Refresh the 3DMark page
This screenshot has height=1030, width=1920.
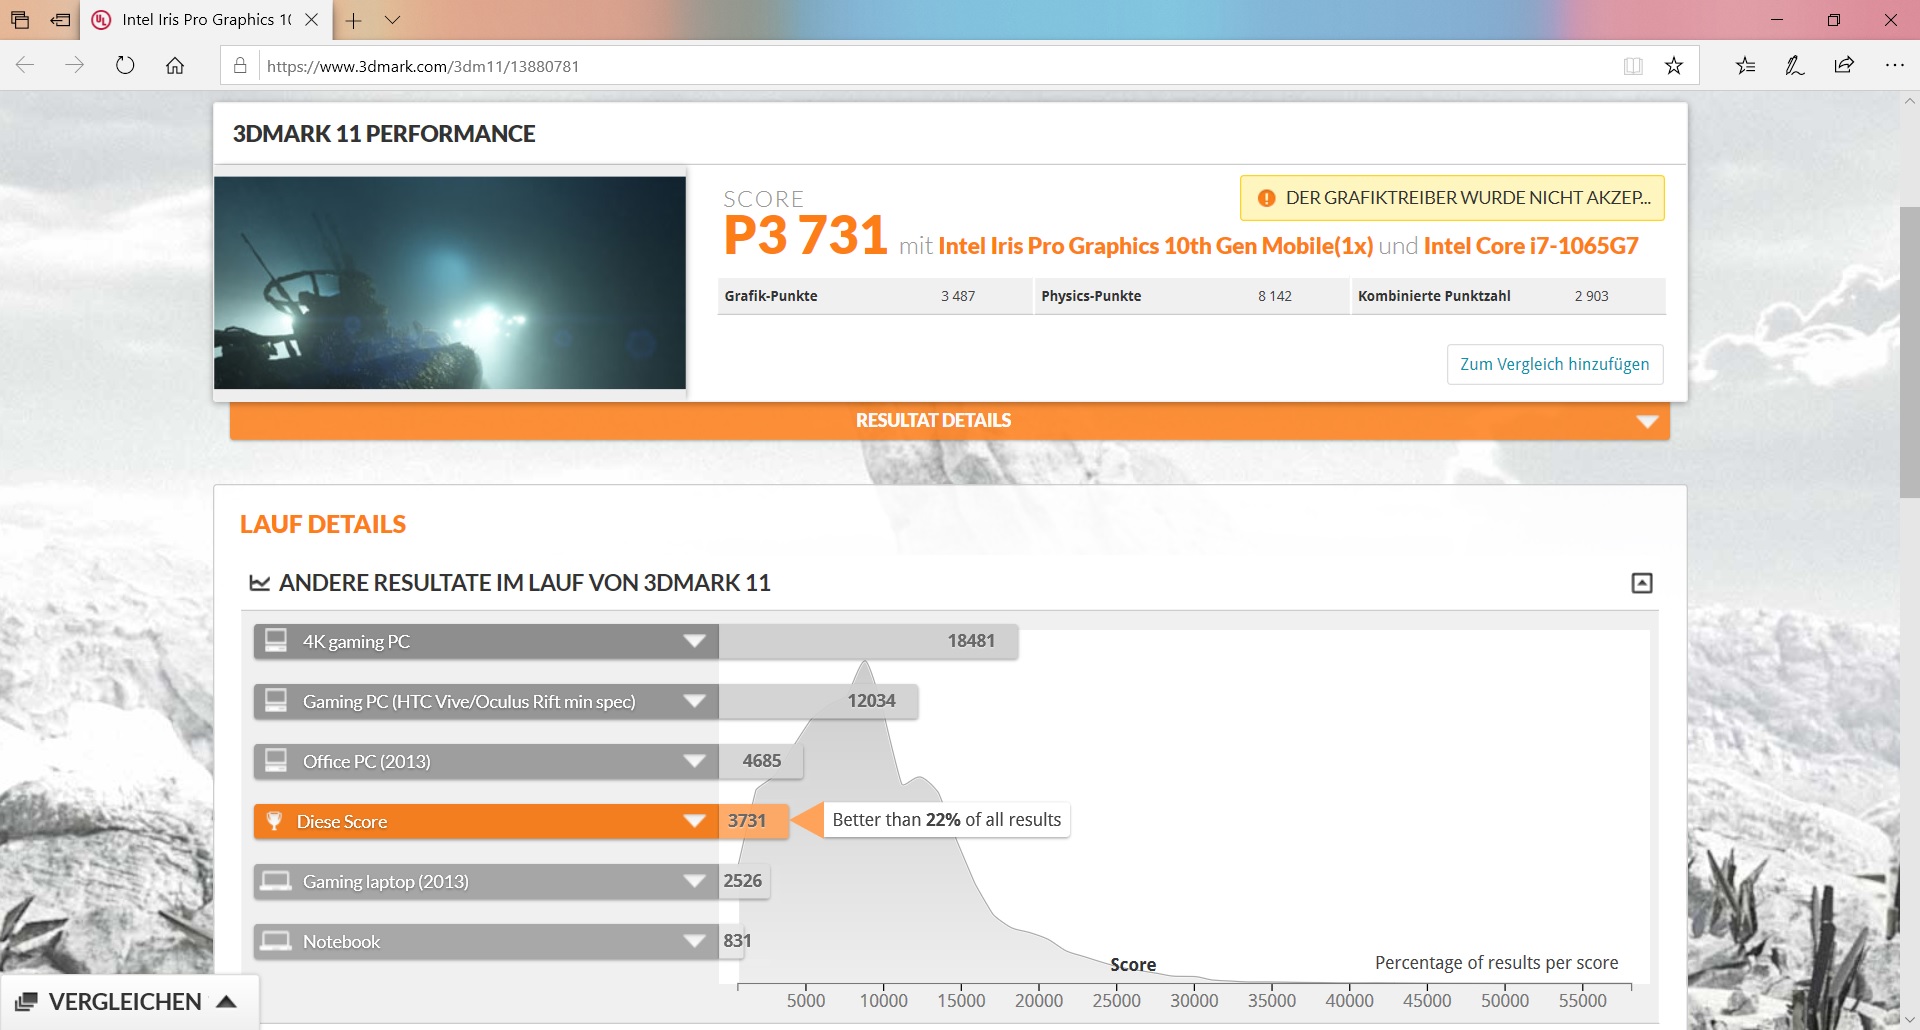125,66
